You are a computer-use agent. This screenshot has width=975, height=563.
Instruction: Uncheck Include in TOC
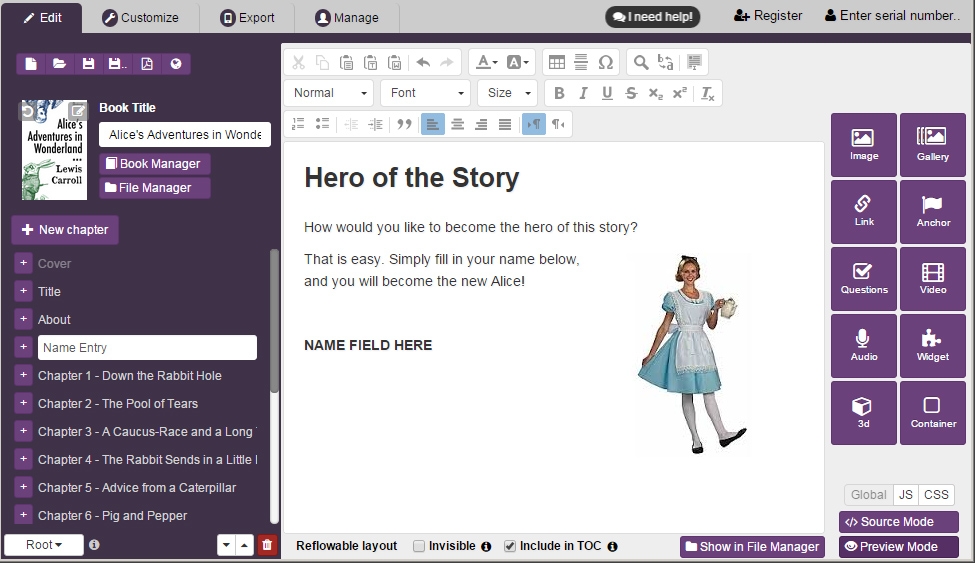tap(510, 546)
